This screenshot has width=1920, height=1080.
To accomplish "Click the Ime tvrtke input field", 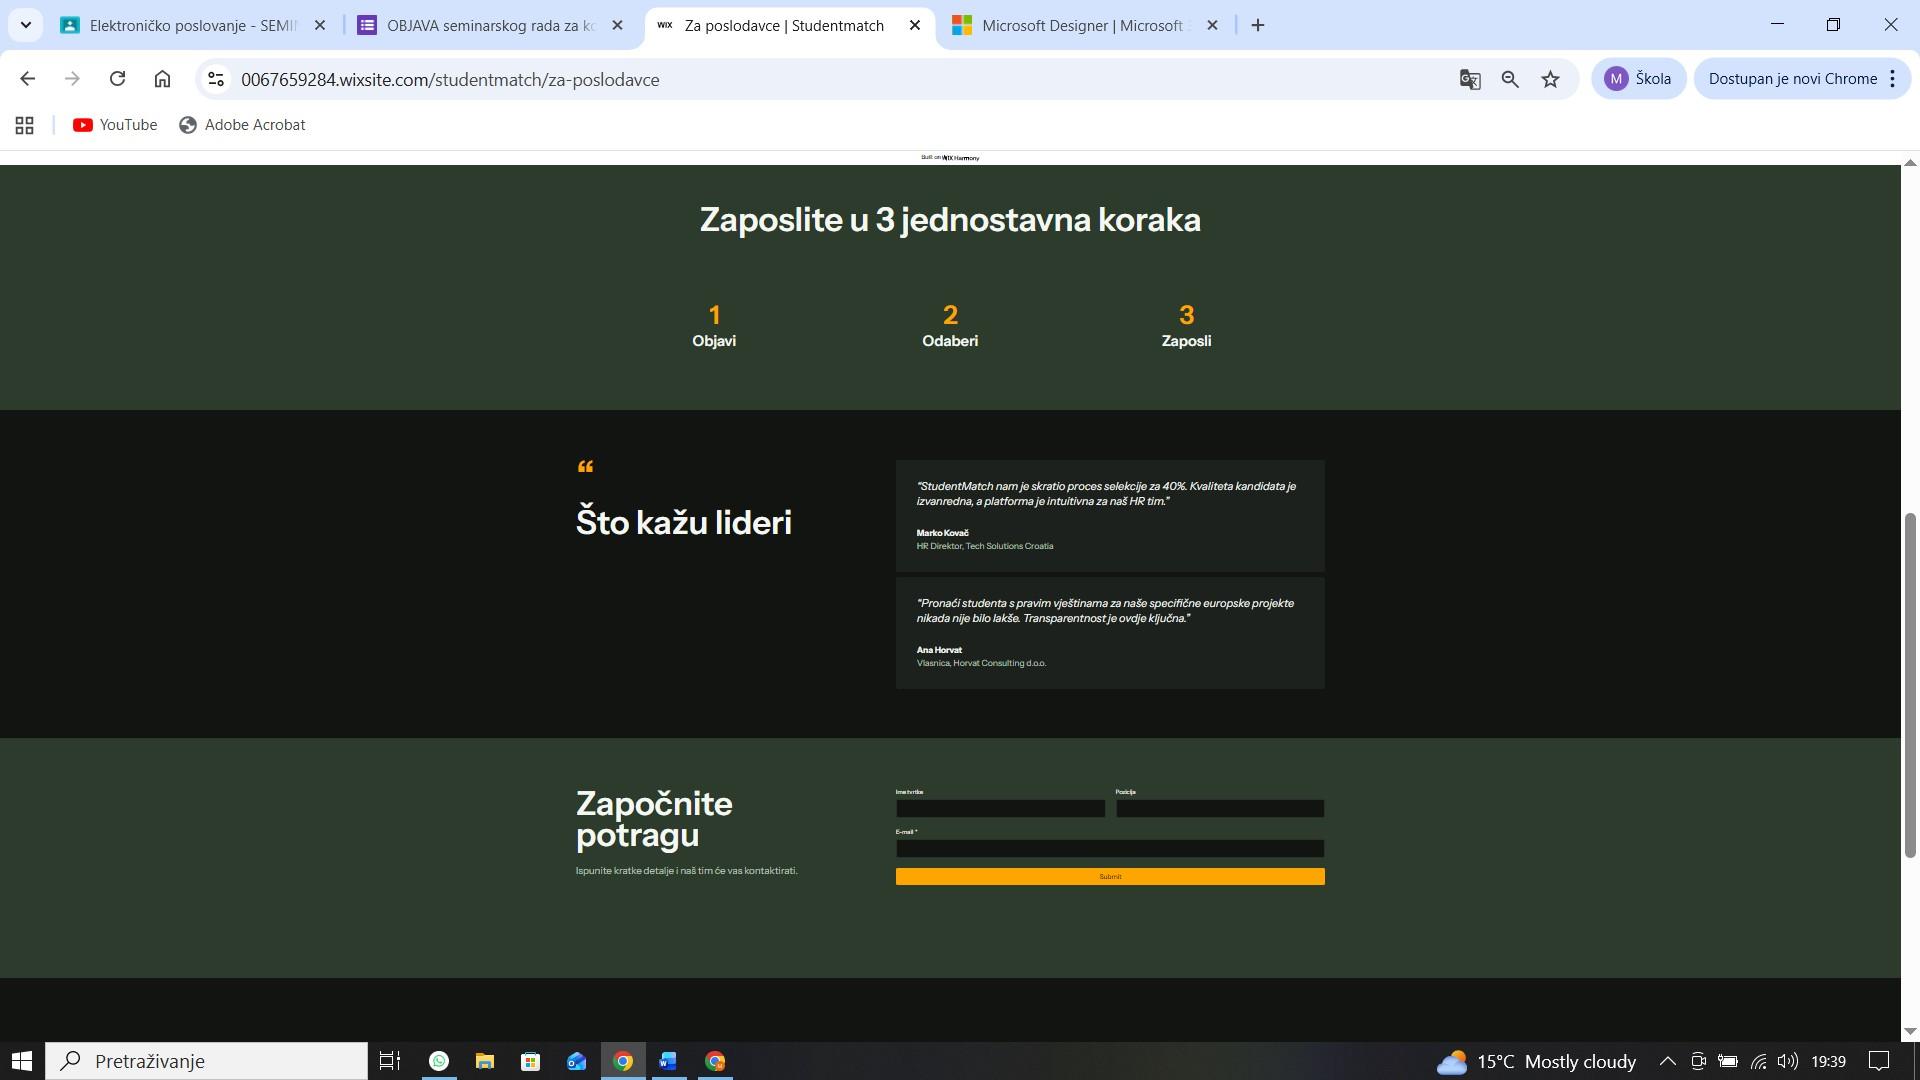I will pos(1000,809).
